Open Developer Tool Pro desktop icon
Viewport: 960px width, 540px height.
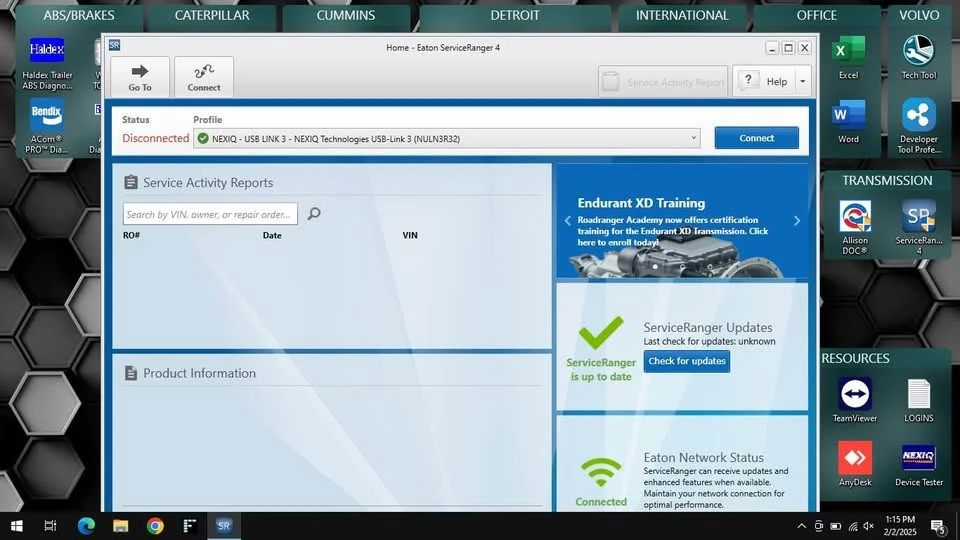pos(918,126)
